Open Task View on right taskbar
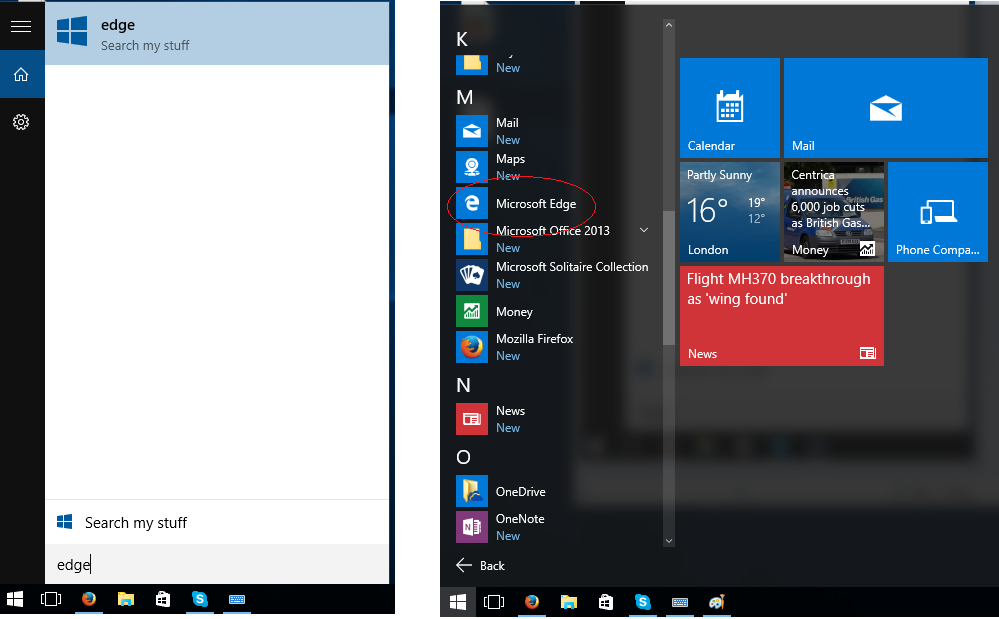The width and height of the screenshot is (999, 619). pos(494,602)
